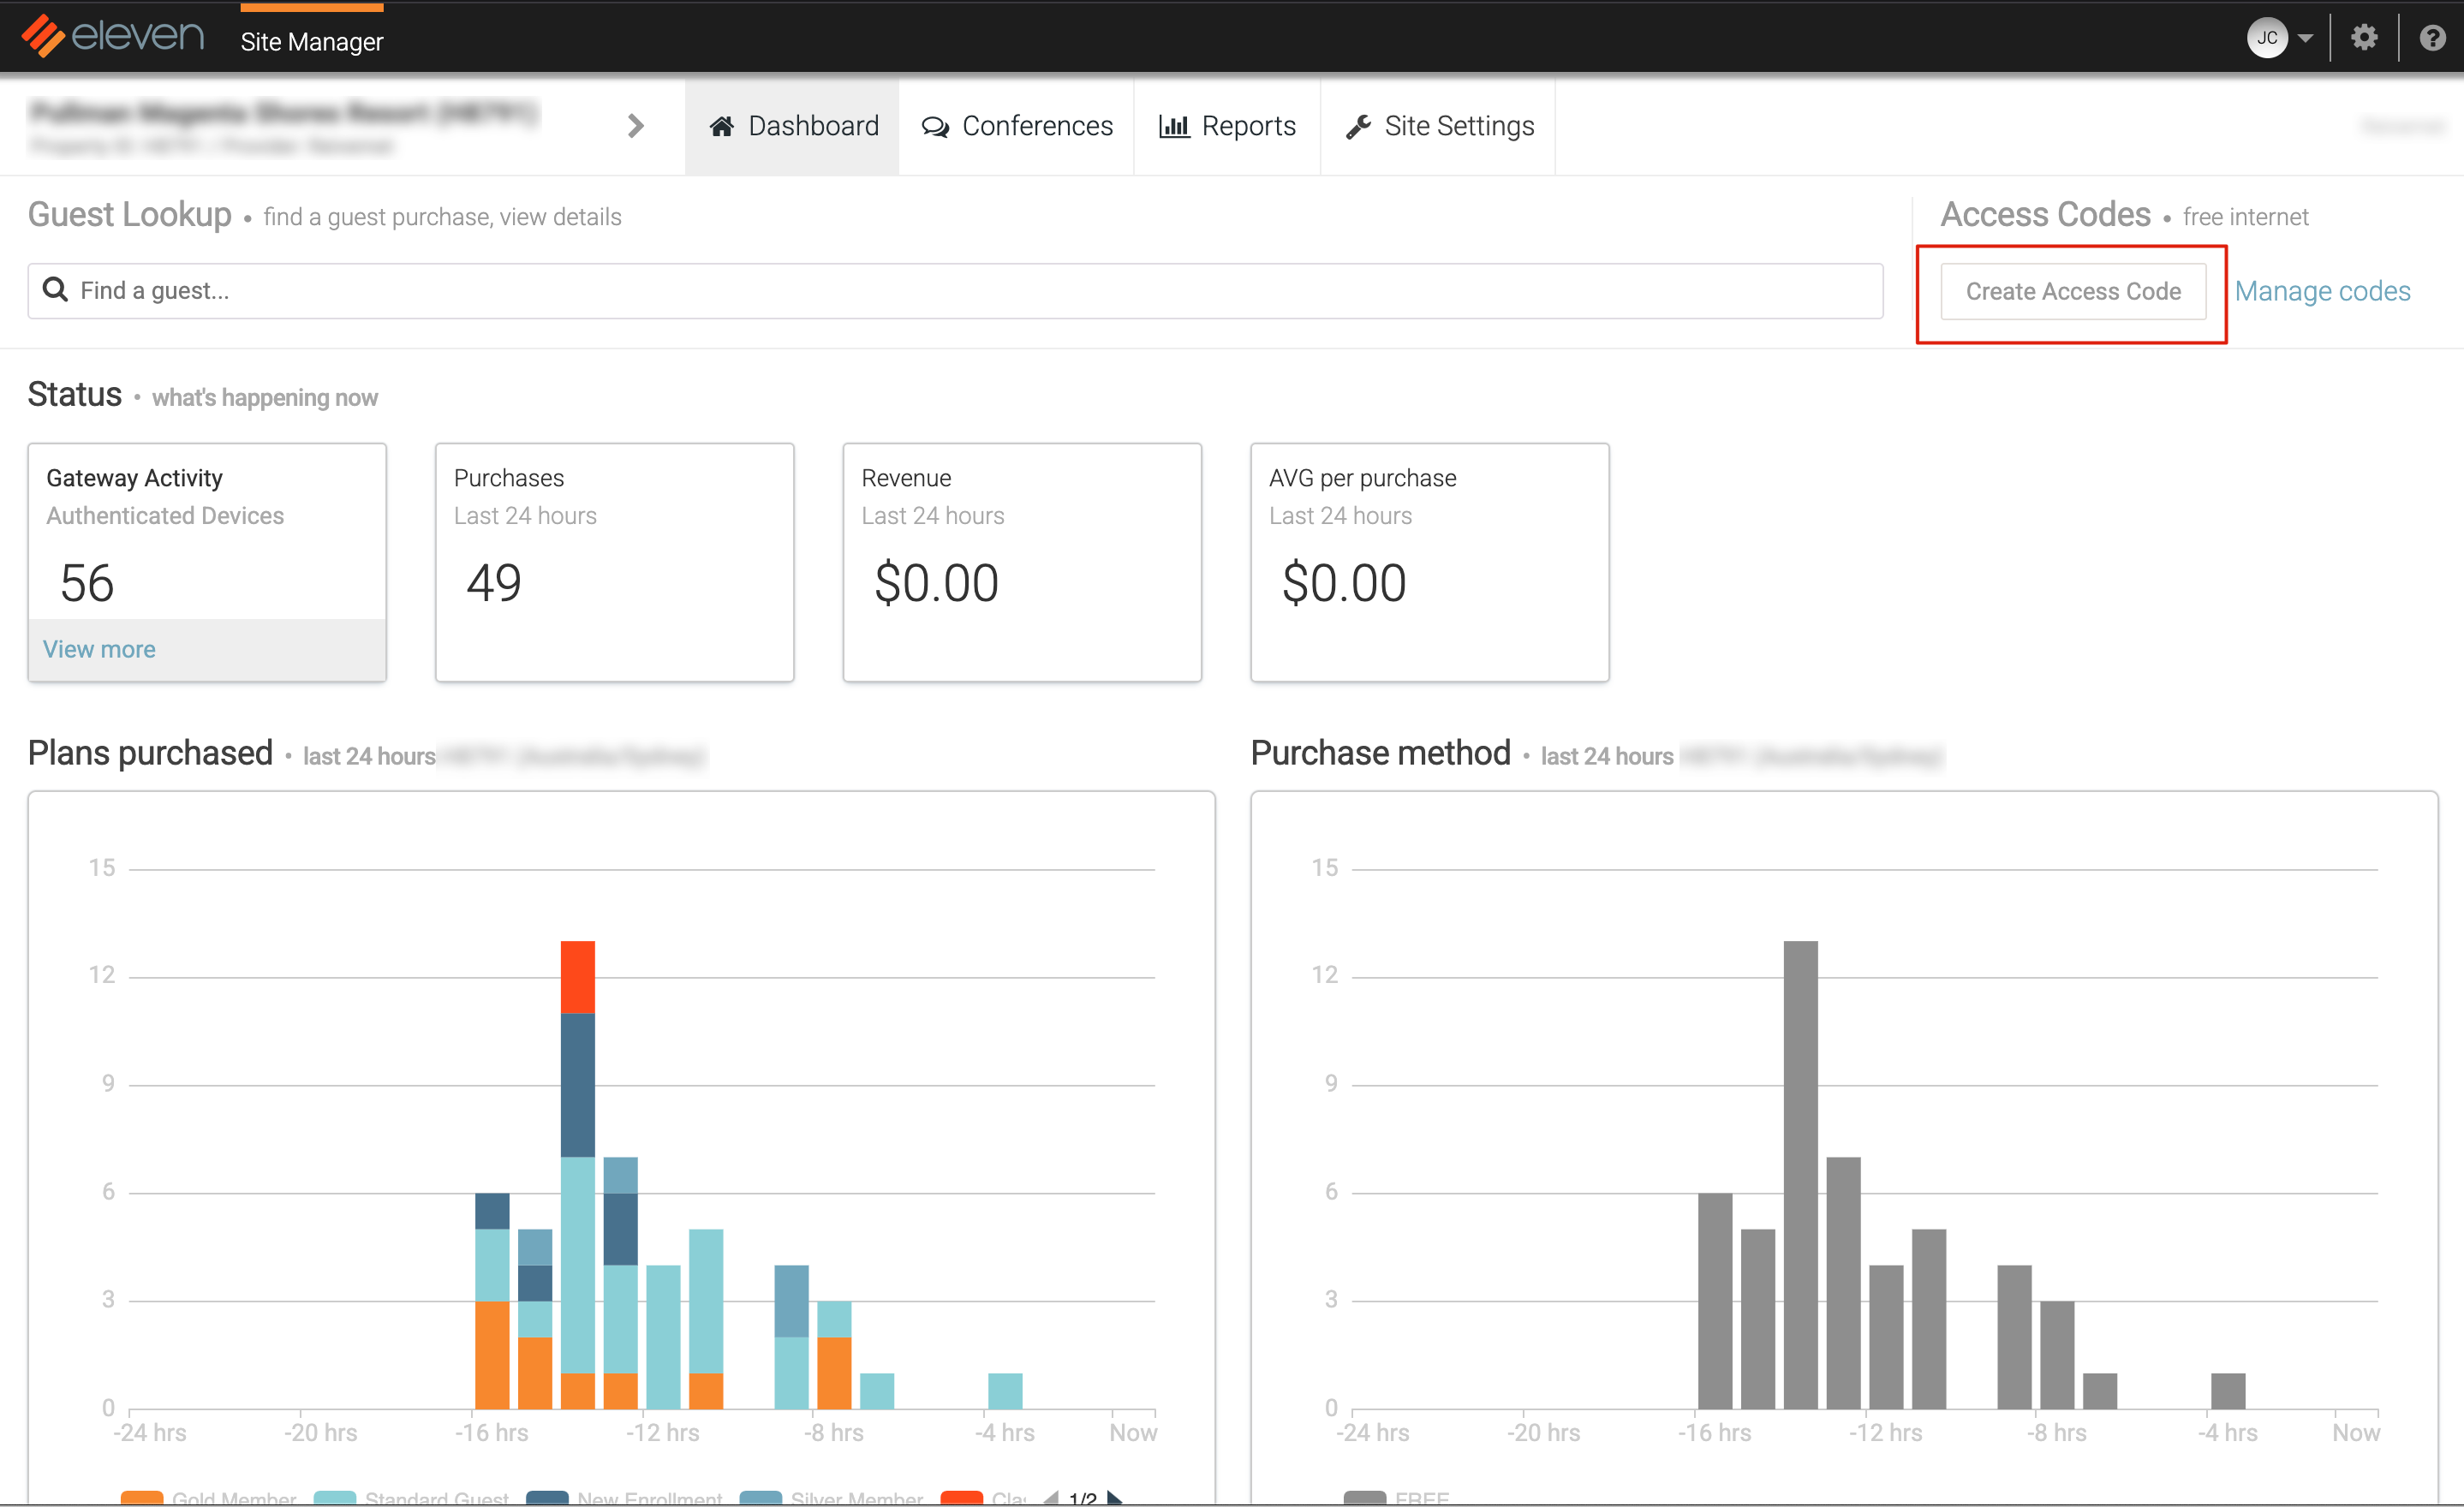Click the eleven logo in the header

(113, 36)
